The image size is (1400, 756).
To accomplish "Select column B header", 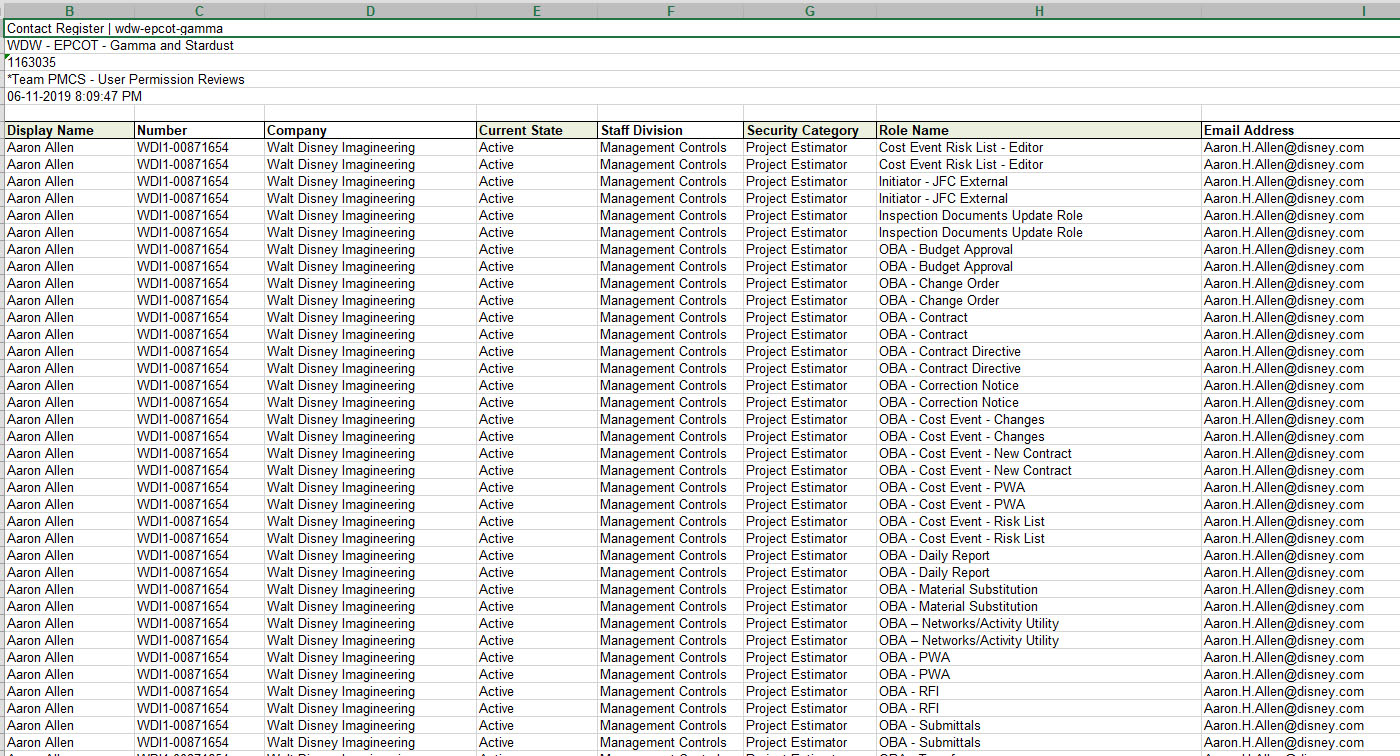I will point(69,11).
